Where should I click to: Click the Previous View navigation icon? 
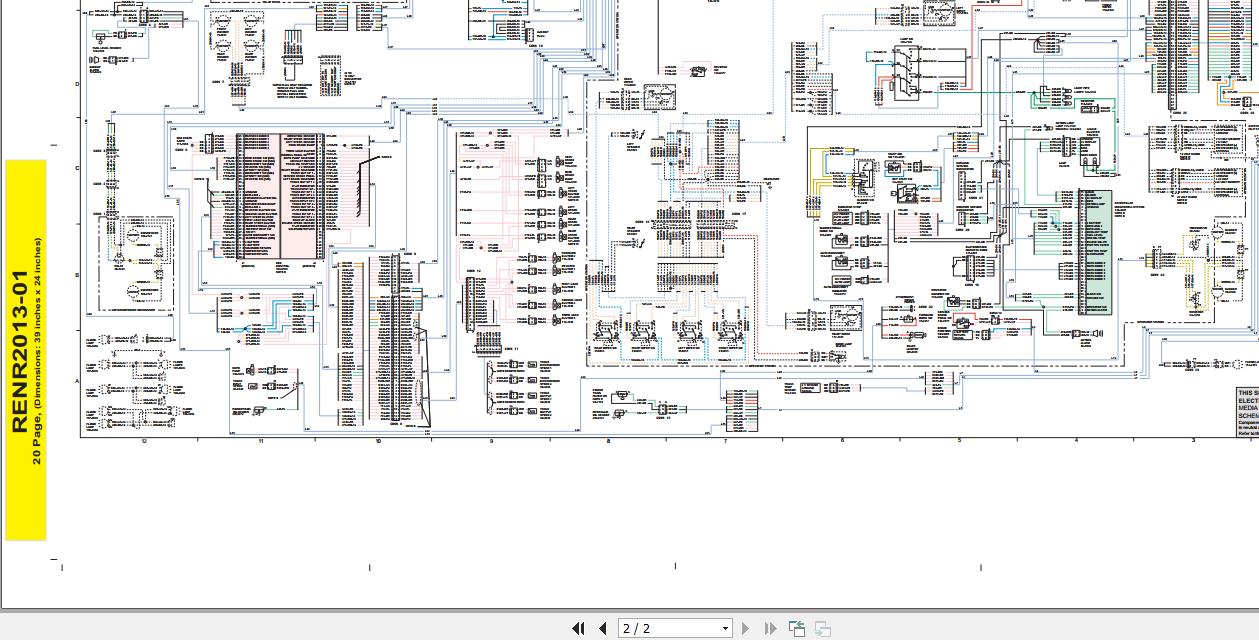(x=797, y=628)
